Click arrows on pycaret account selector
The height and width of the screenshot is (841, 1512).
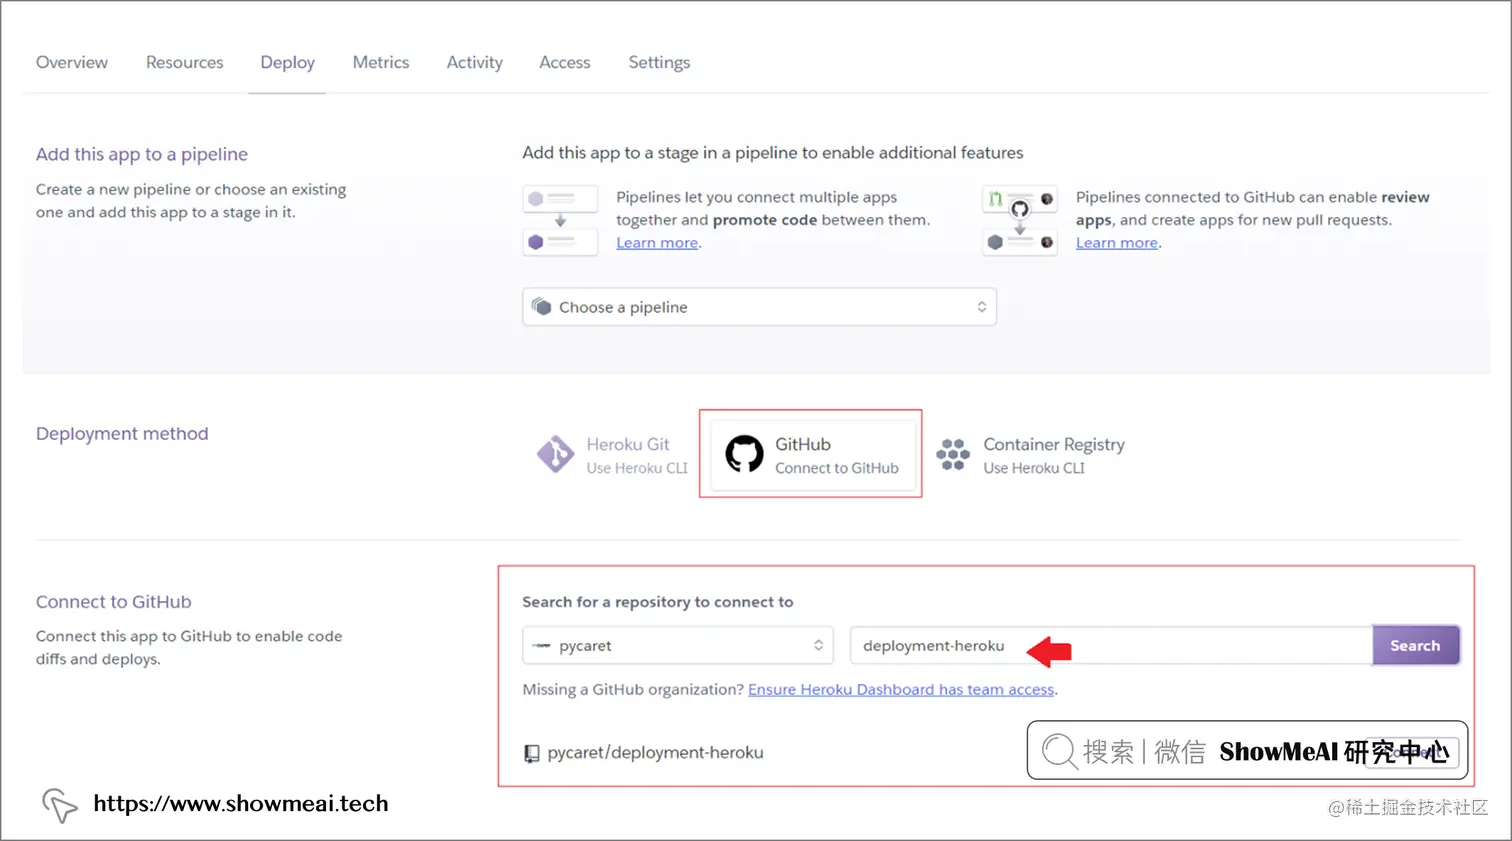pyautogui.click(x=818, y=646)
